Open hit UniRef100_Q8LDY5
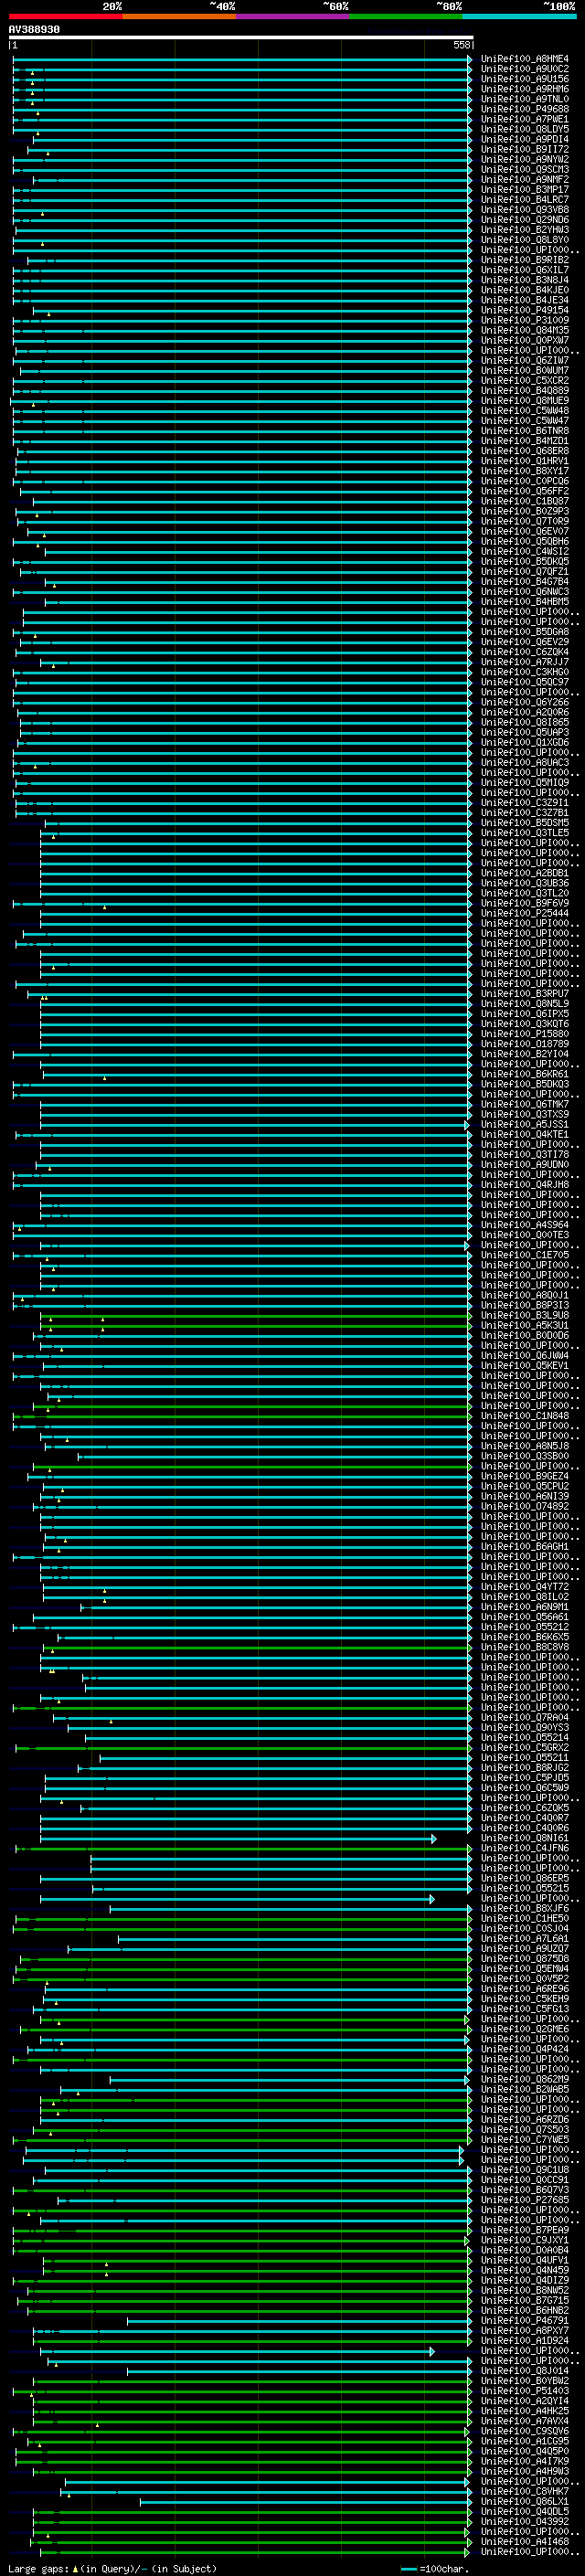The height and width of the screenshot is (2576, 585). 525,129
